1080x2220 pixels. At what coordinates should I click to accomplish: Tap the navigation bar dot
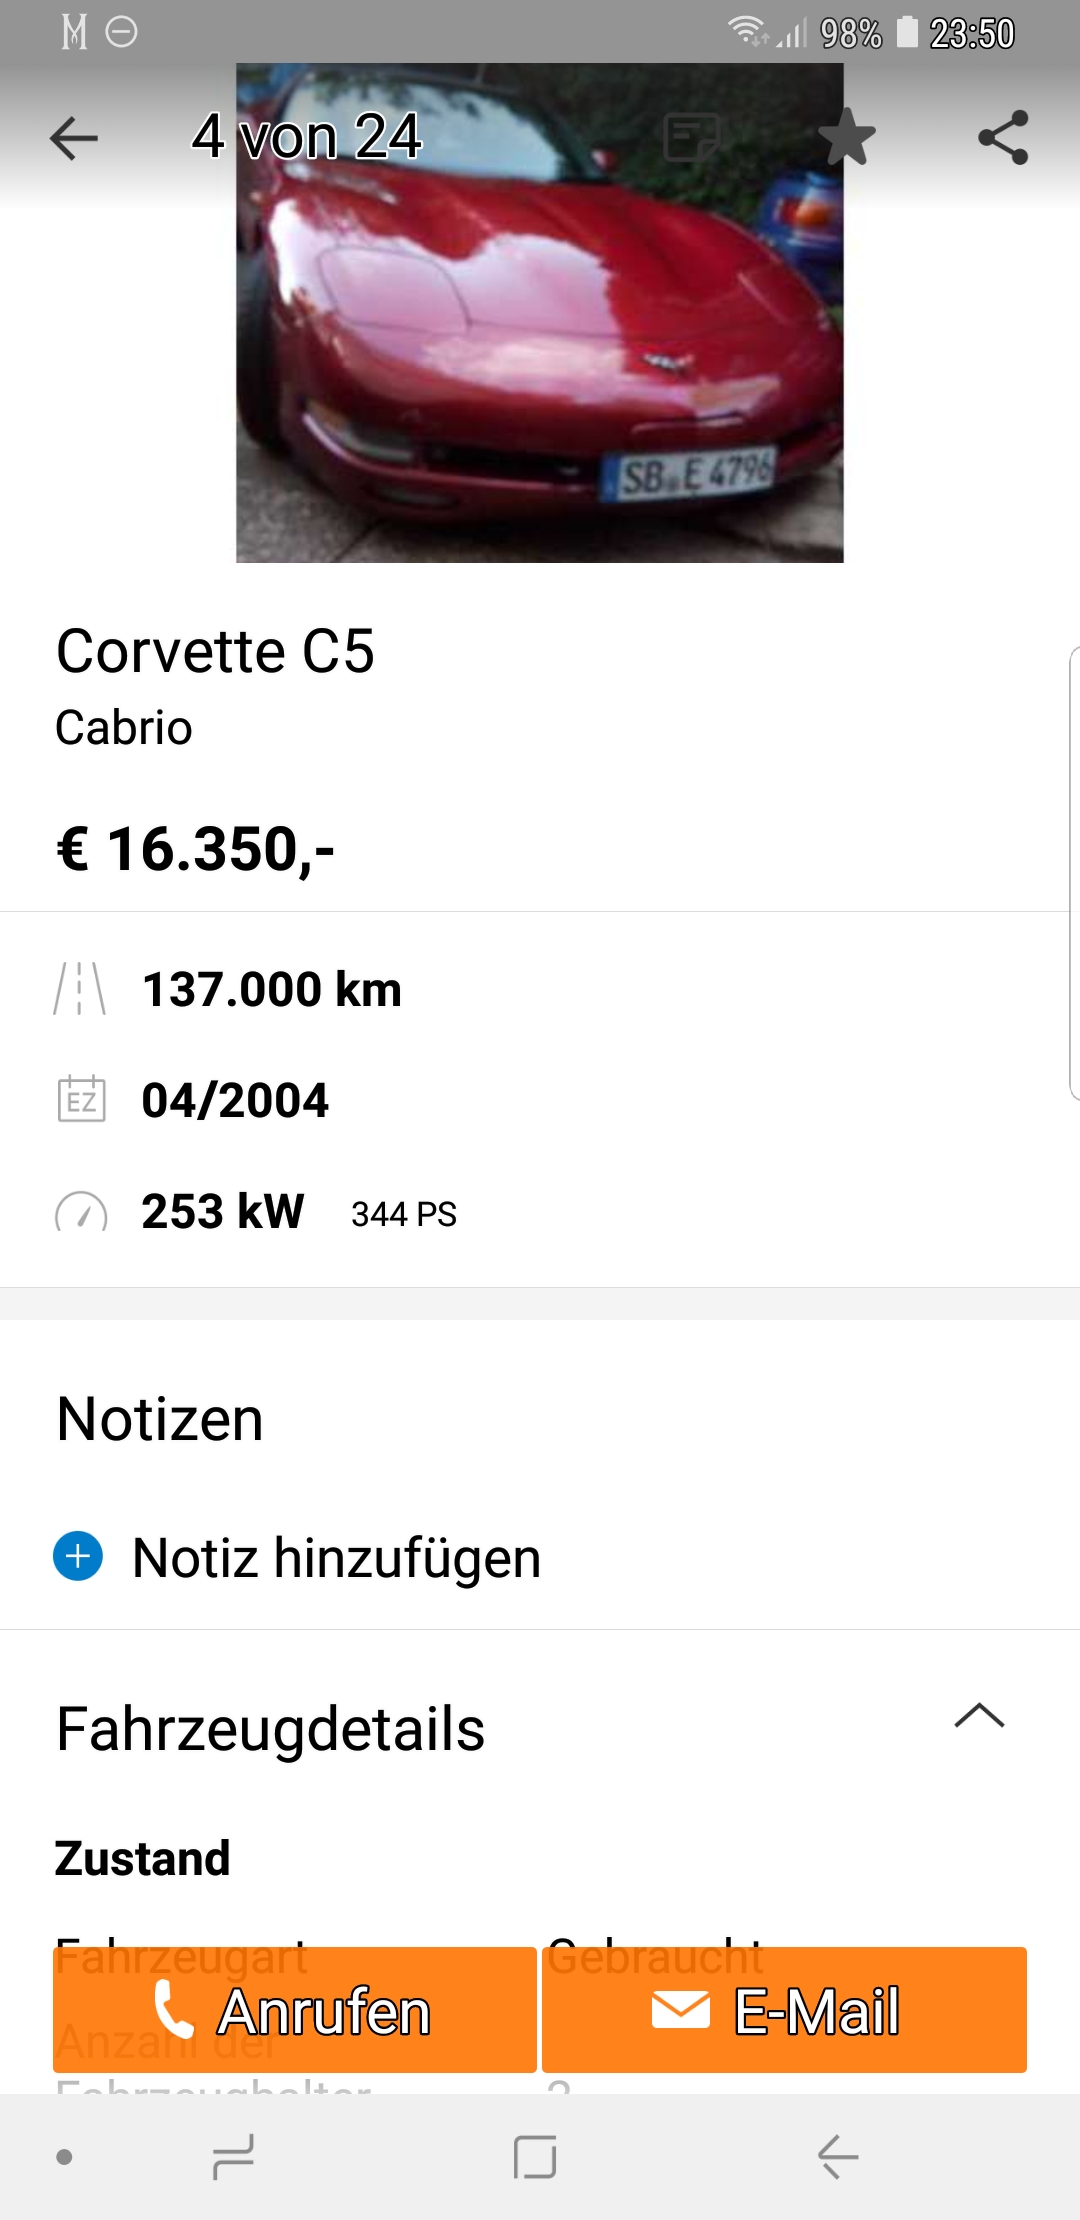pos(65,2157)
